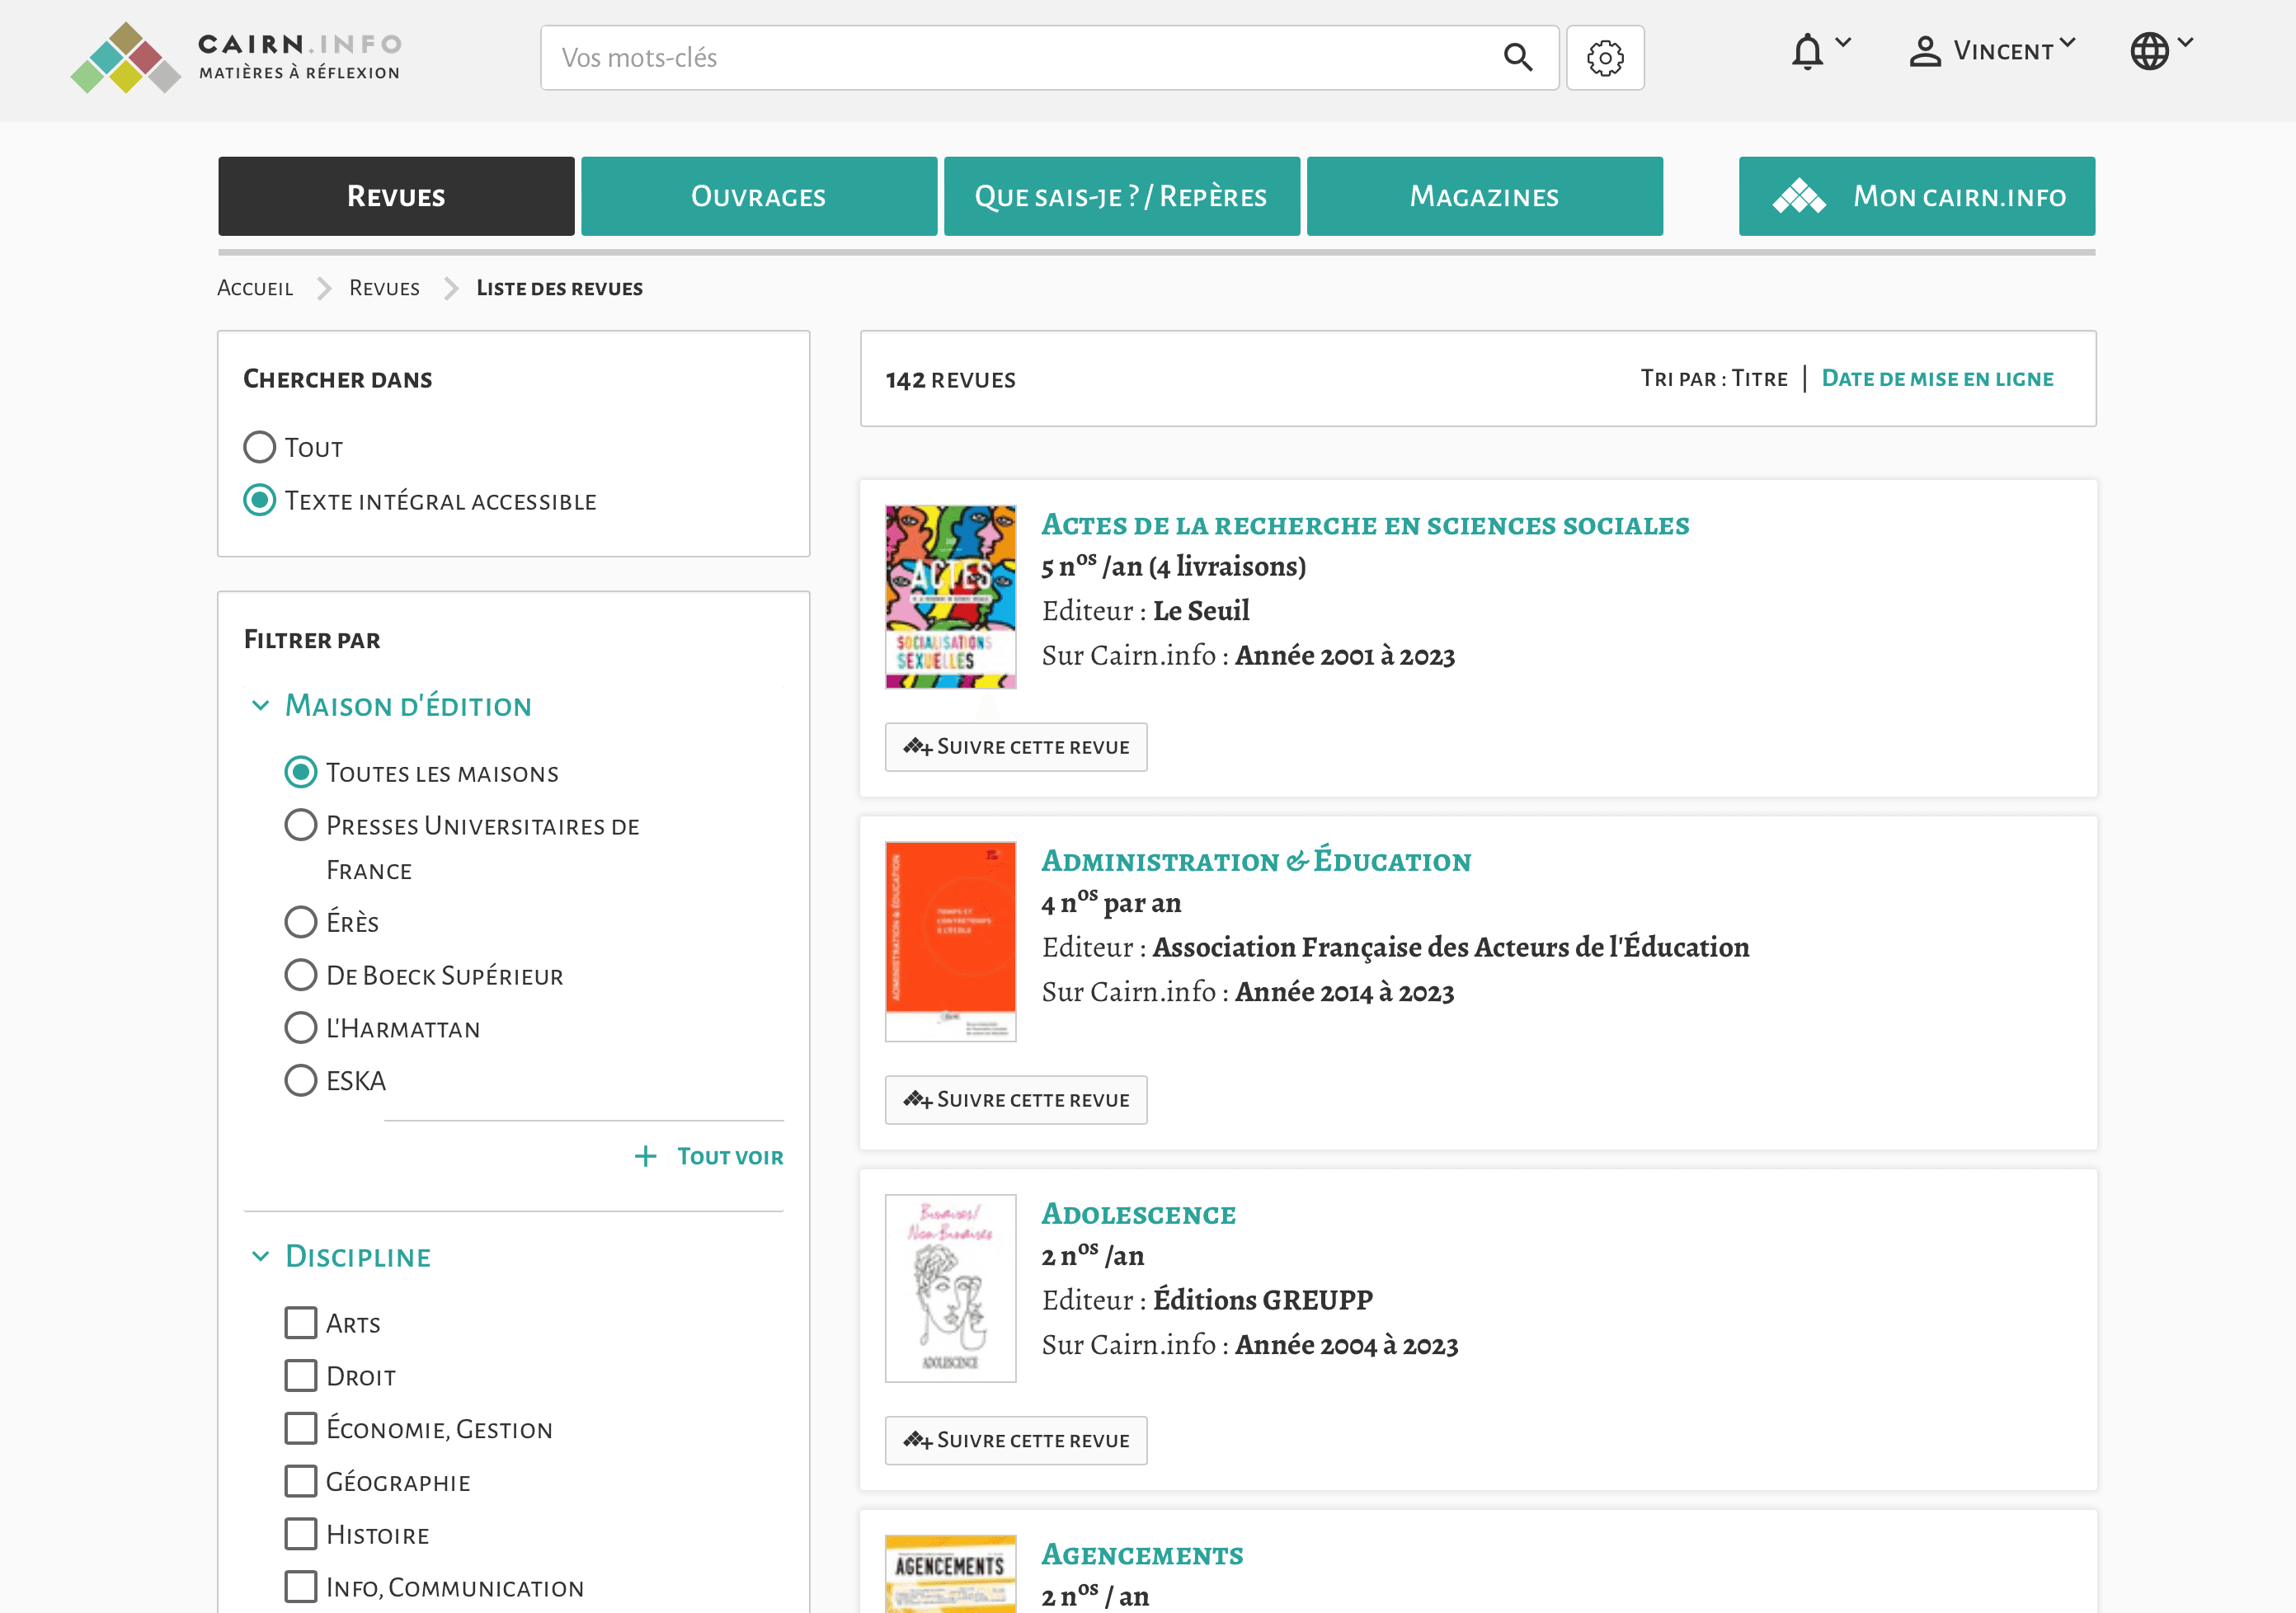Sort by Date de mise en ligne
Screen dimensions: 2296x1613
1937,379
